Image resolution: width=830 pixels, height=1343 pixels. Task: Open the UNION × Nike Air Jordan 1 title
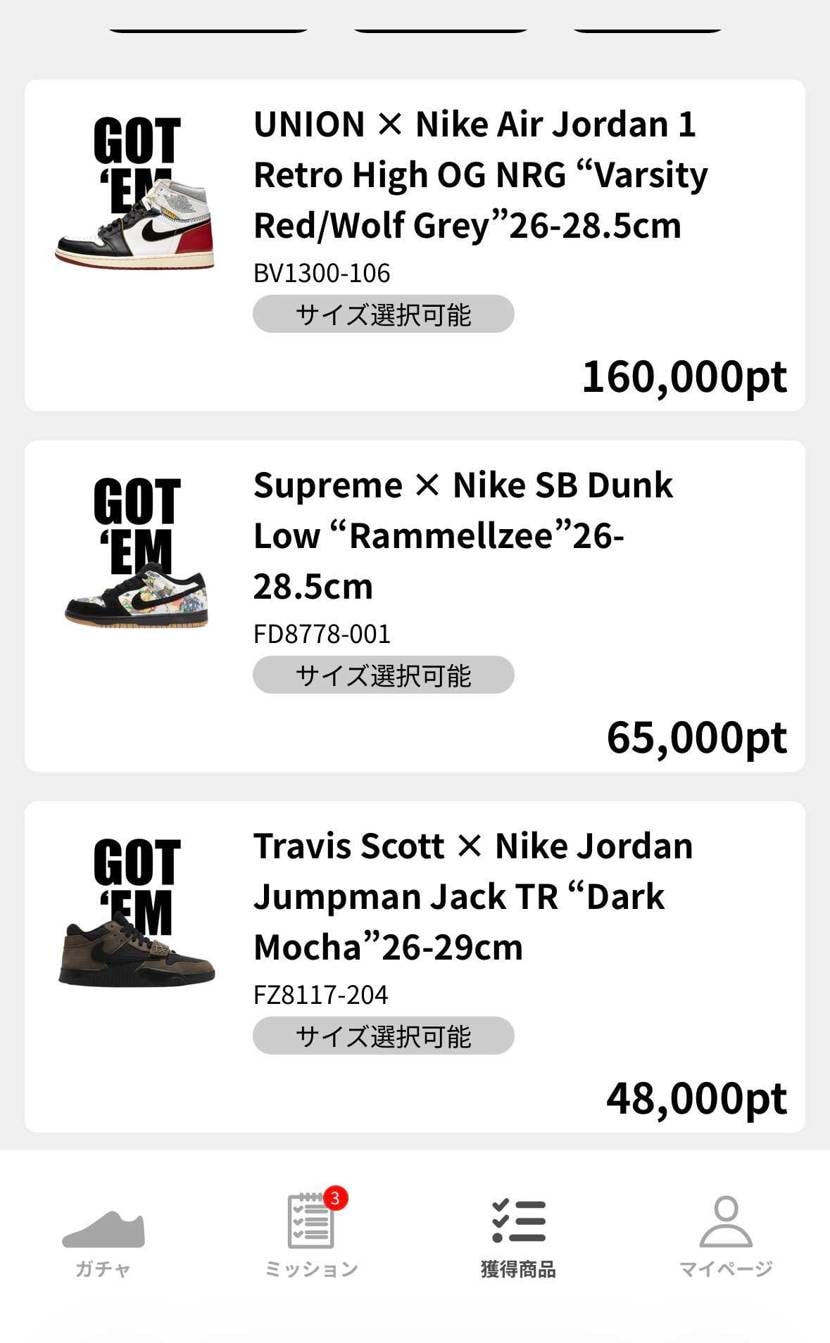(481, 175)
